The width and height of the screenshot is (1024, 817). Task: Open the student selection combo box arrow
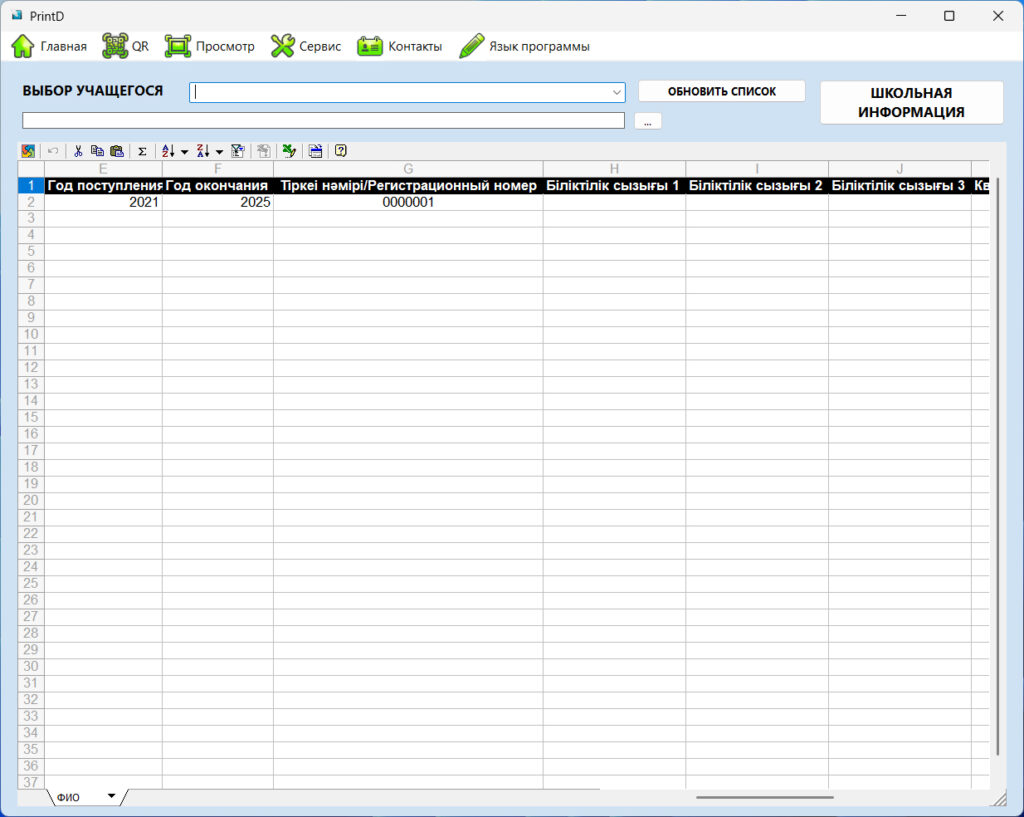(616, 93)
